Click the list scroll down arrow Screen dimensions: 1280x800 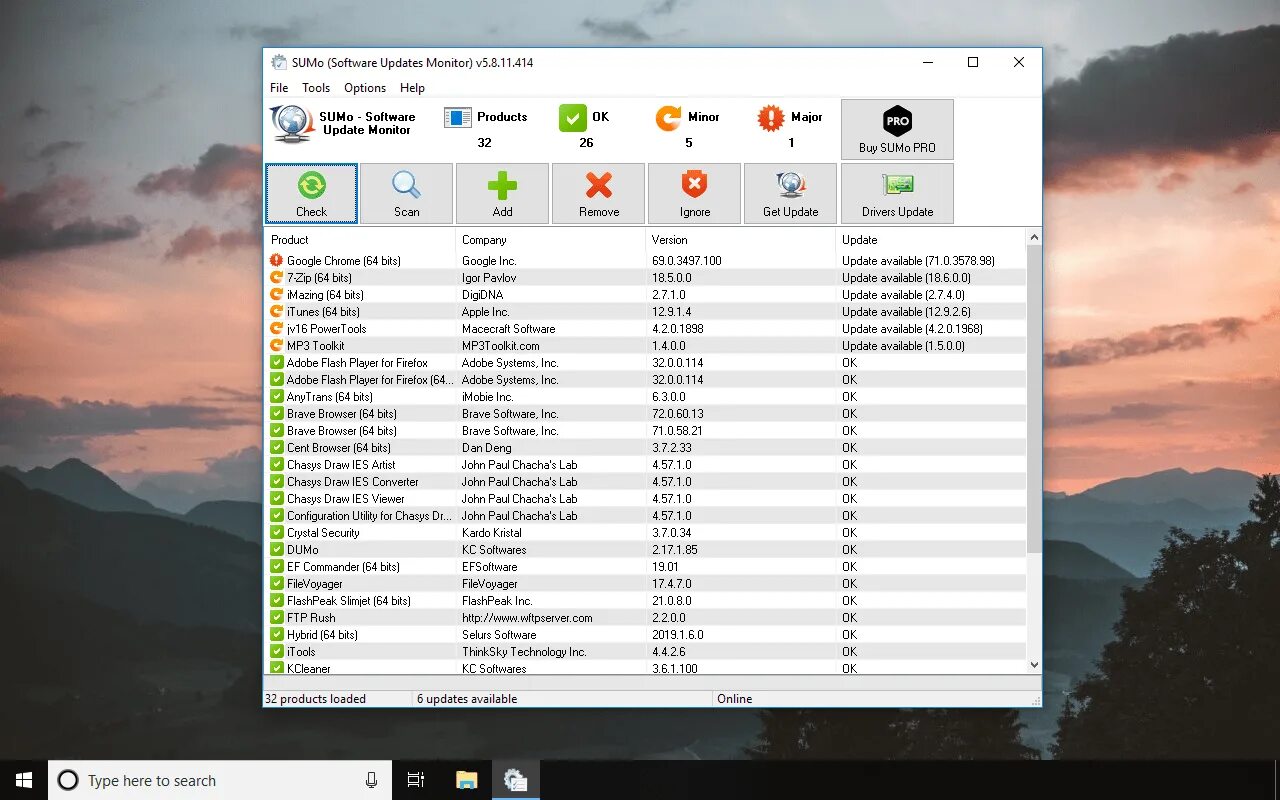coord(1034,664)
